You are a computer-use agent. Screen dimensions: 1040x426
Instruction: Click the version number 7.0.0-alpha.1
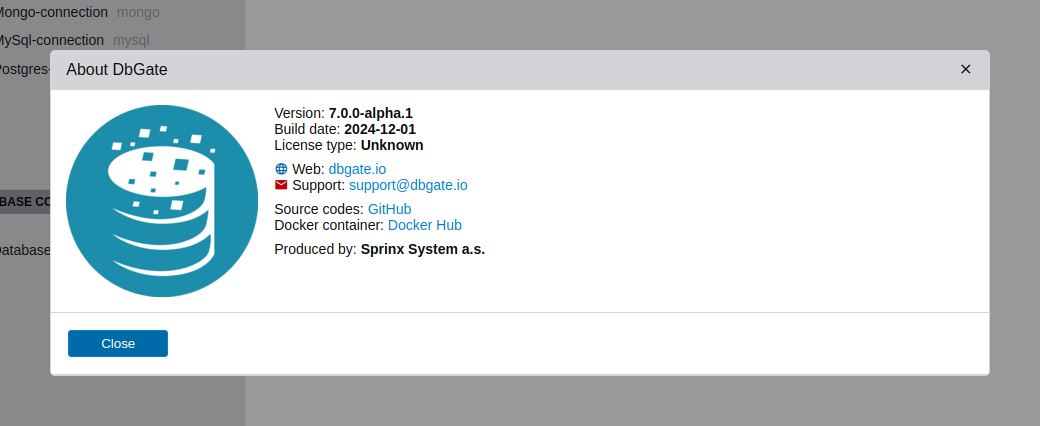pos(370,113)
